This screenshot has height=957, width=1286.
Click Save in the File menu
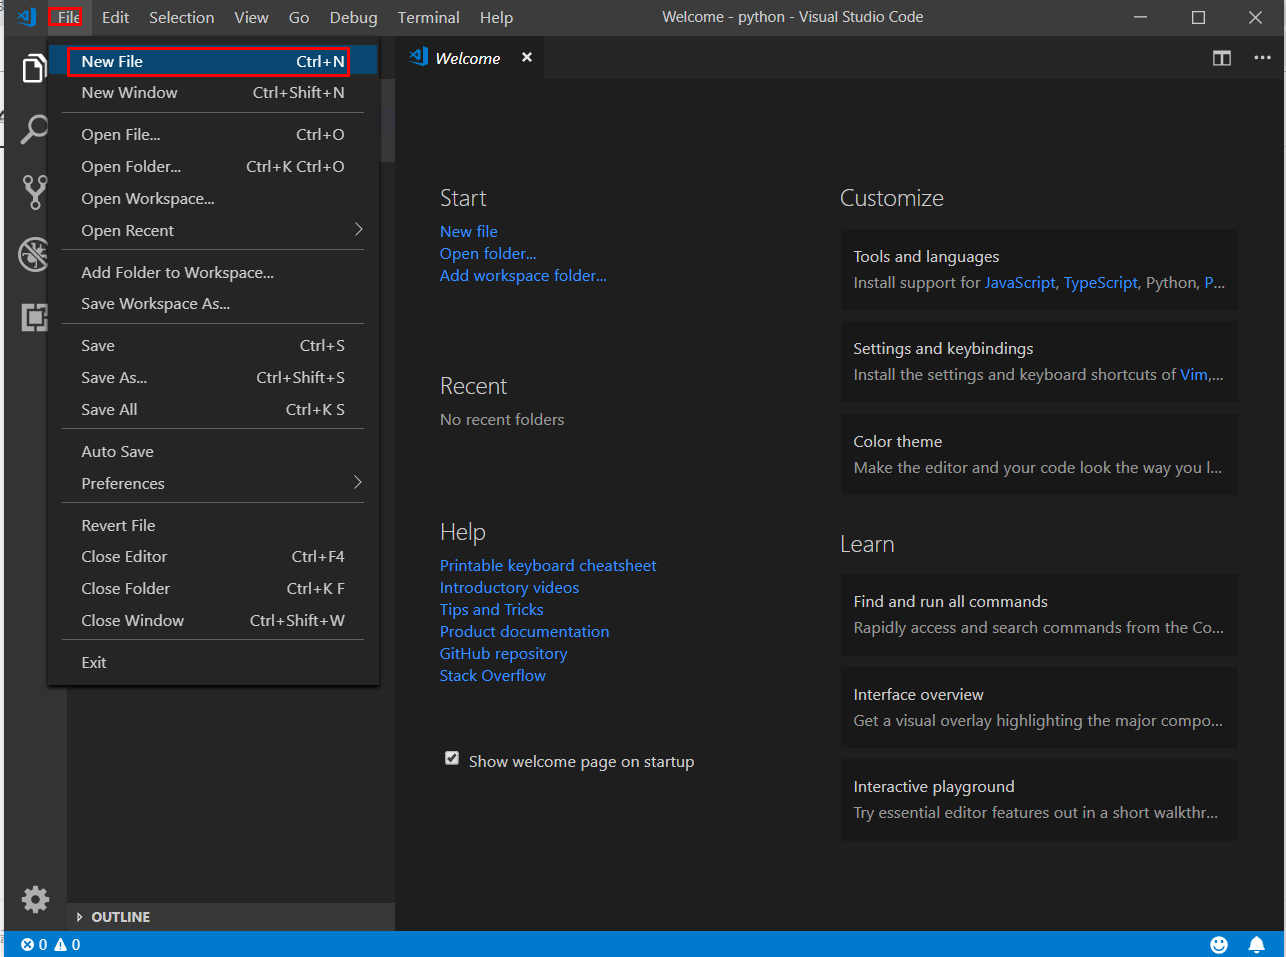tap(213, 345)
